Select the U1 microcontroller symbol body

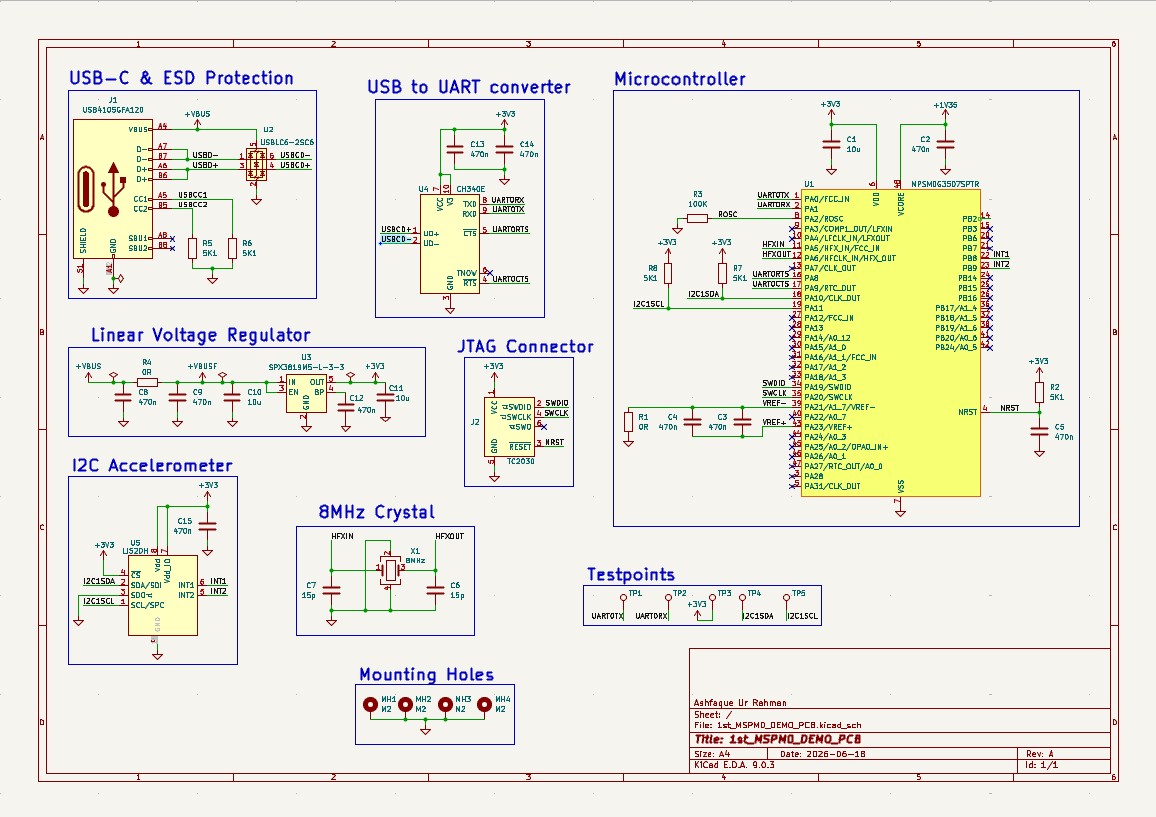[891, 343]
